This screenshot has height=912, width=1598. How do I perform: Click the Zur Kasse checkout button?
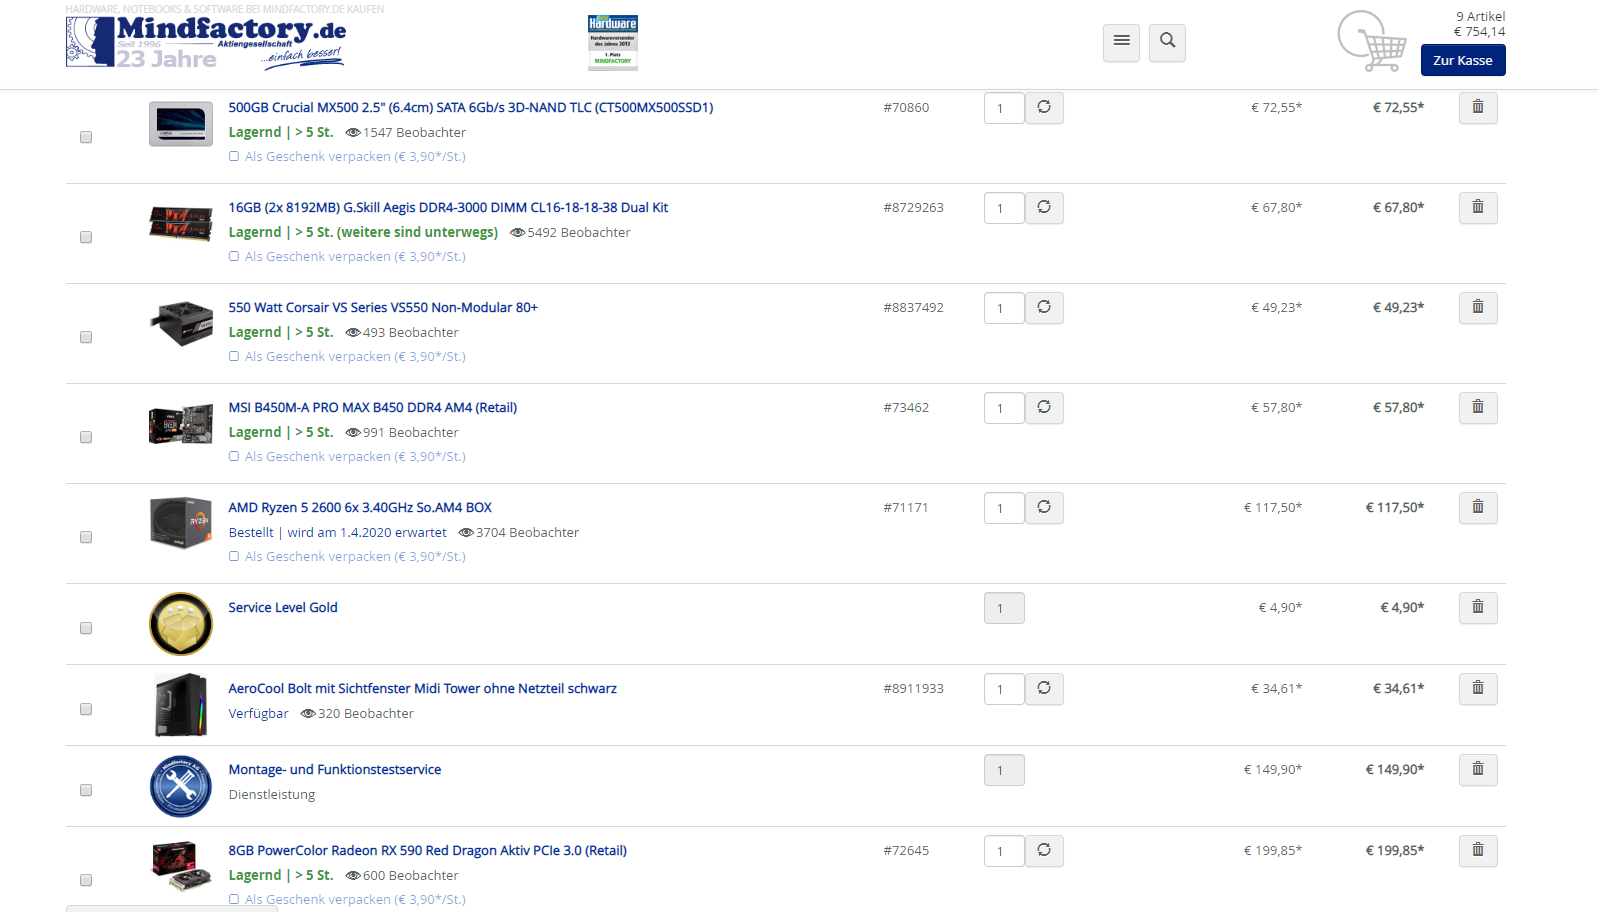click(x=1463, y=60)
